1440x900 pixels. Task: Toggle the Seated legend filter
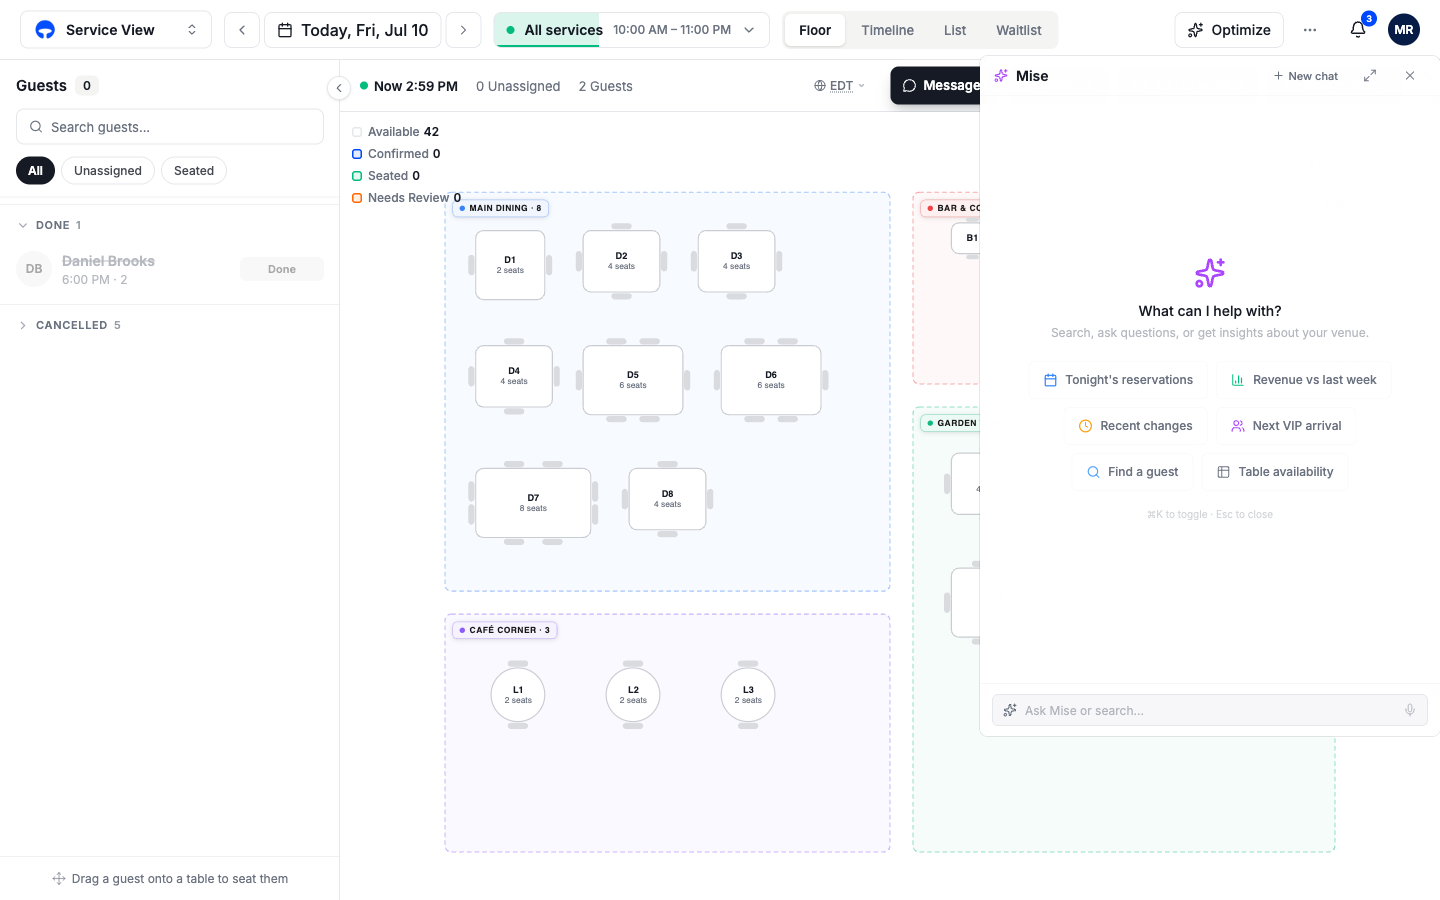coord(386,176)
